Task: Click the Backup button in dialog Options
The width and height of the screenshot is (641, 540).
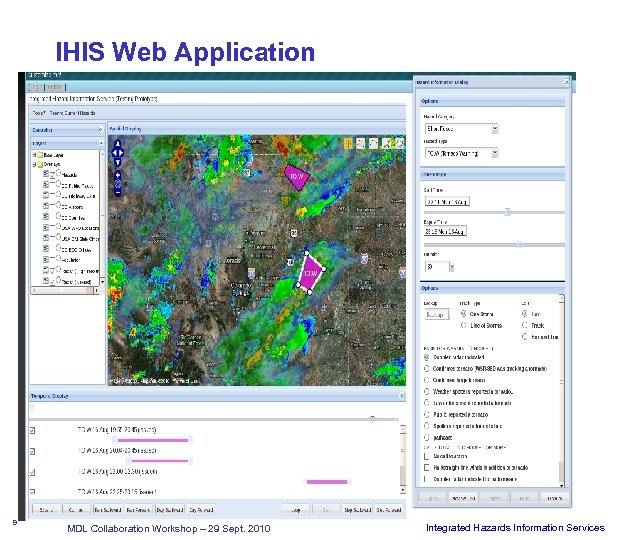Action: pyautogui.click(x=437, y=314)
